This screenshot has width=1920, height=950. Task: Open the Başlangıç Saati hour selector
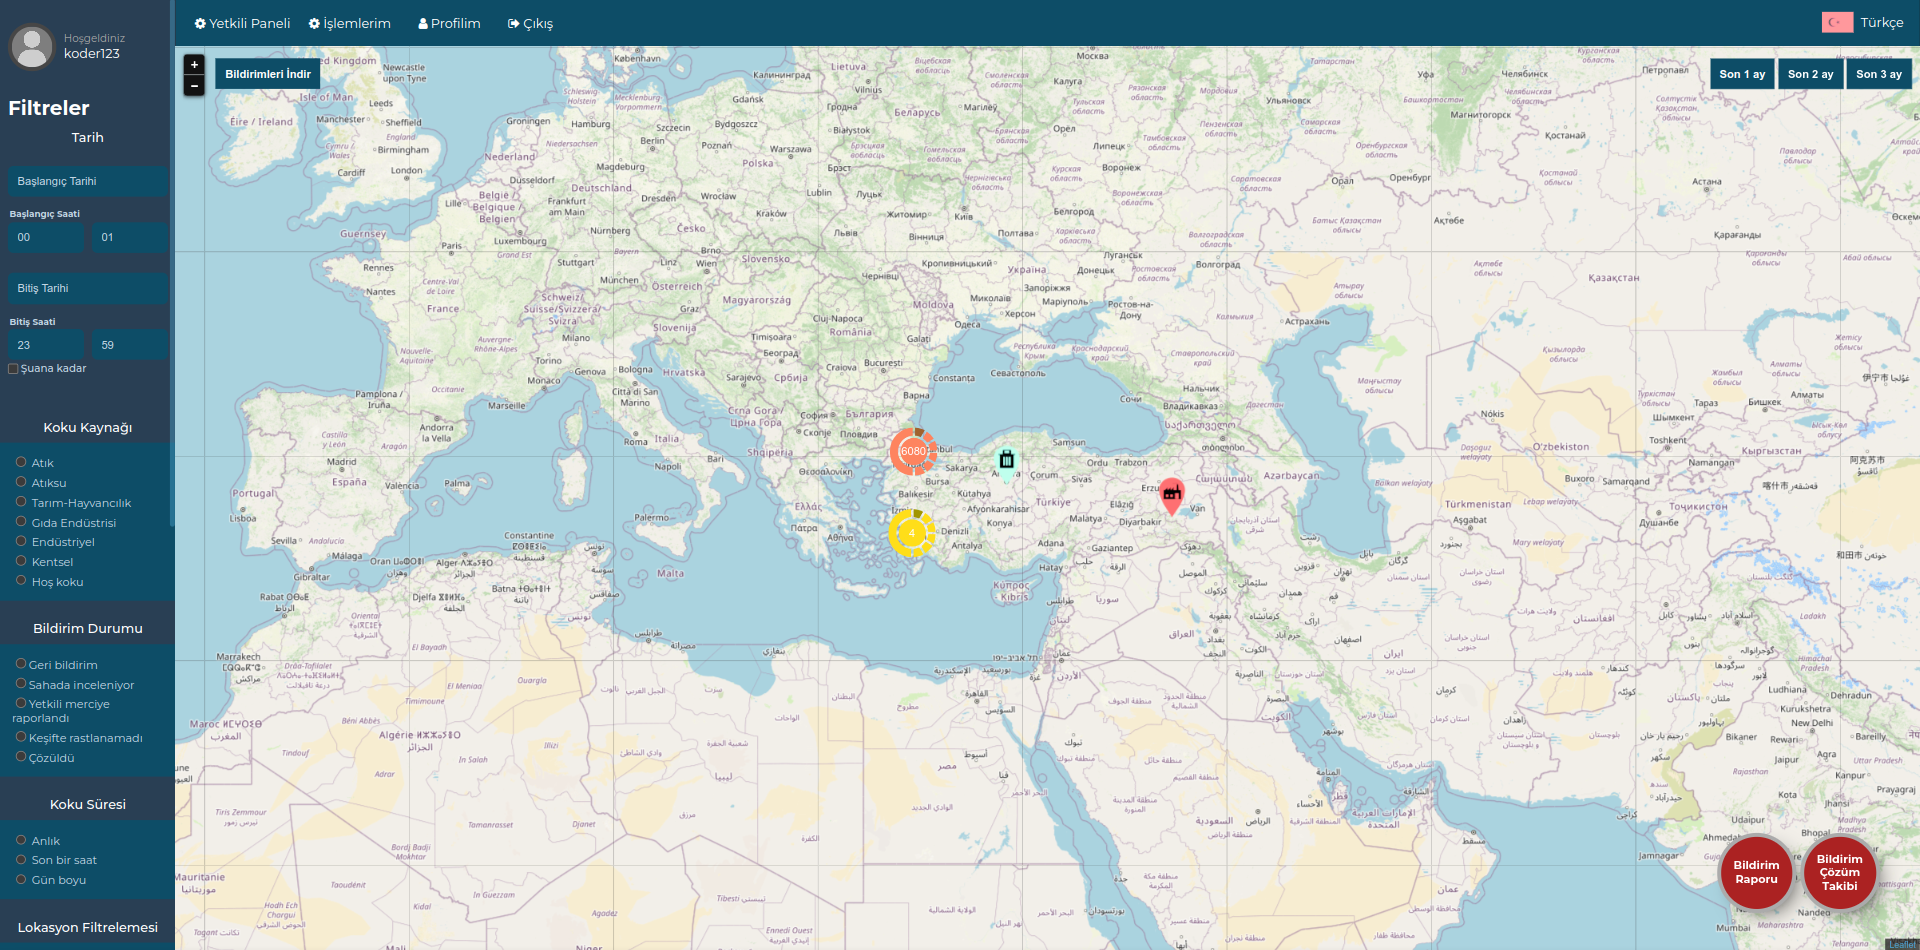45,238
